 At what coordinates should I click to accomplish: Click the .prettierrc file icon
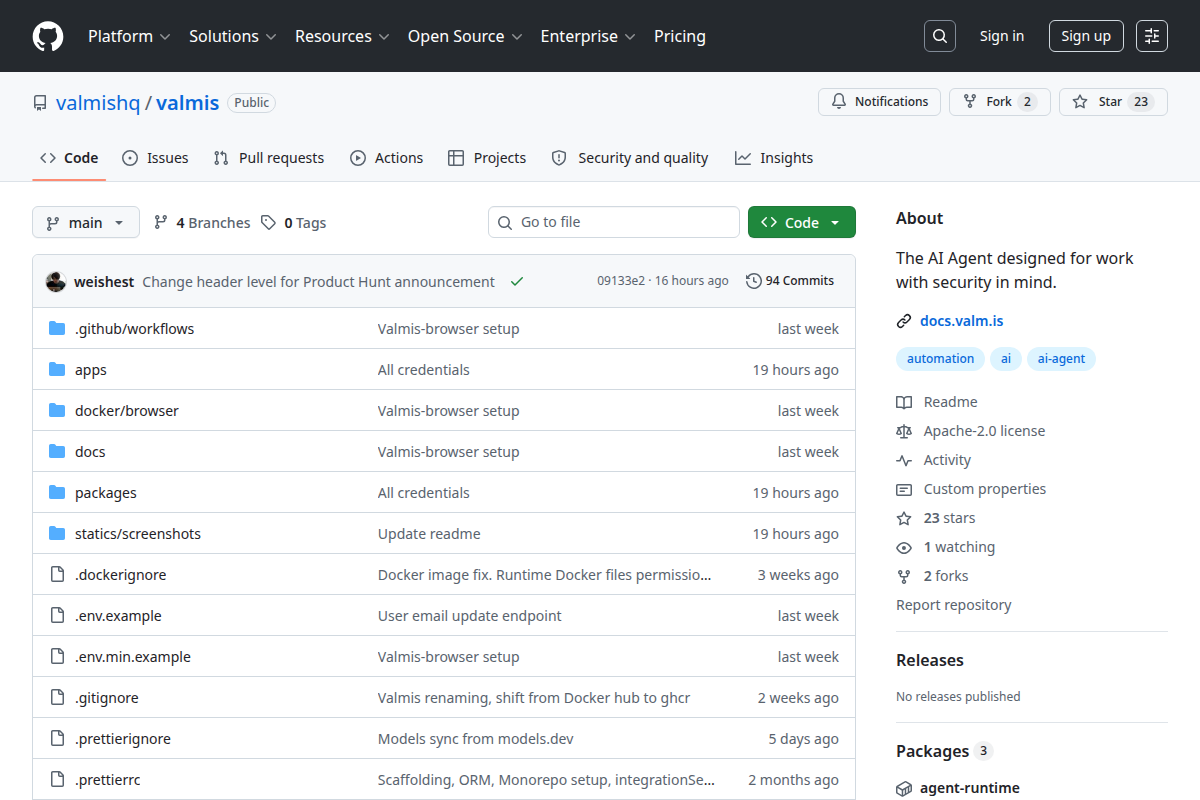tap(57, 779)
